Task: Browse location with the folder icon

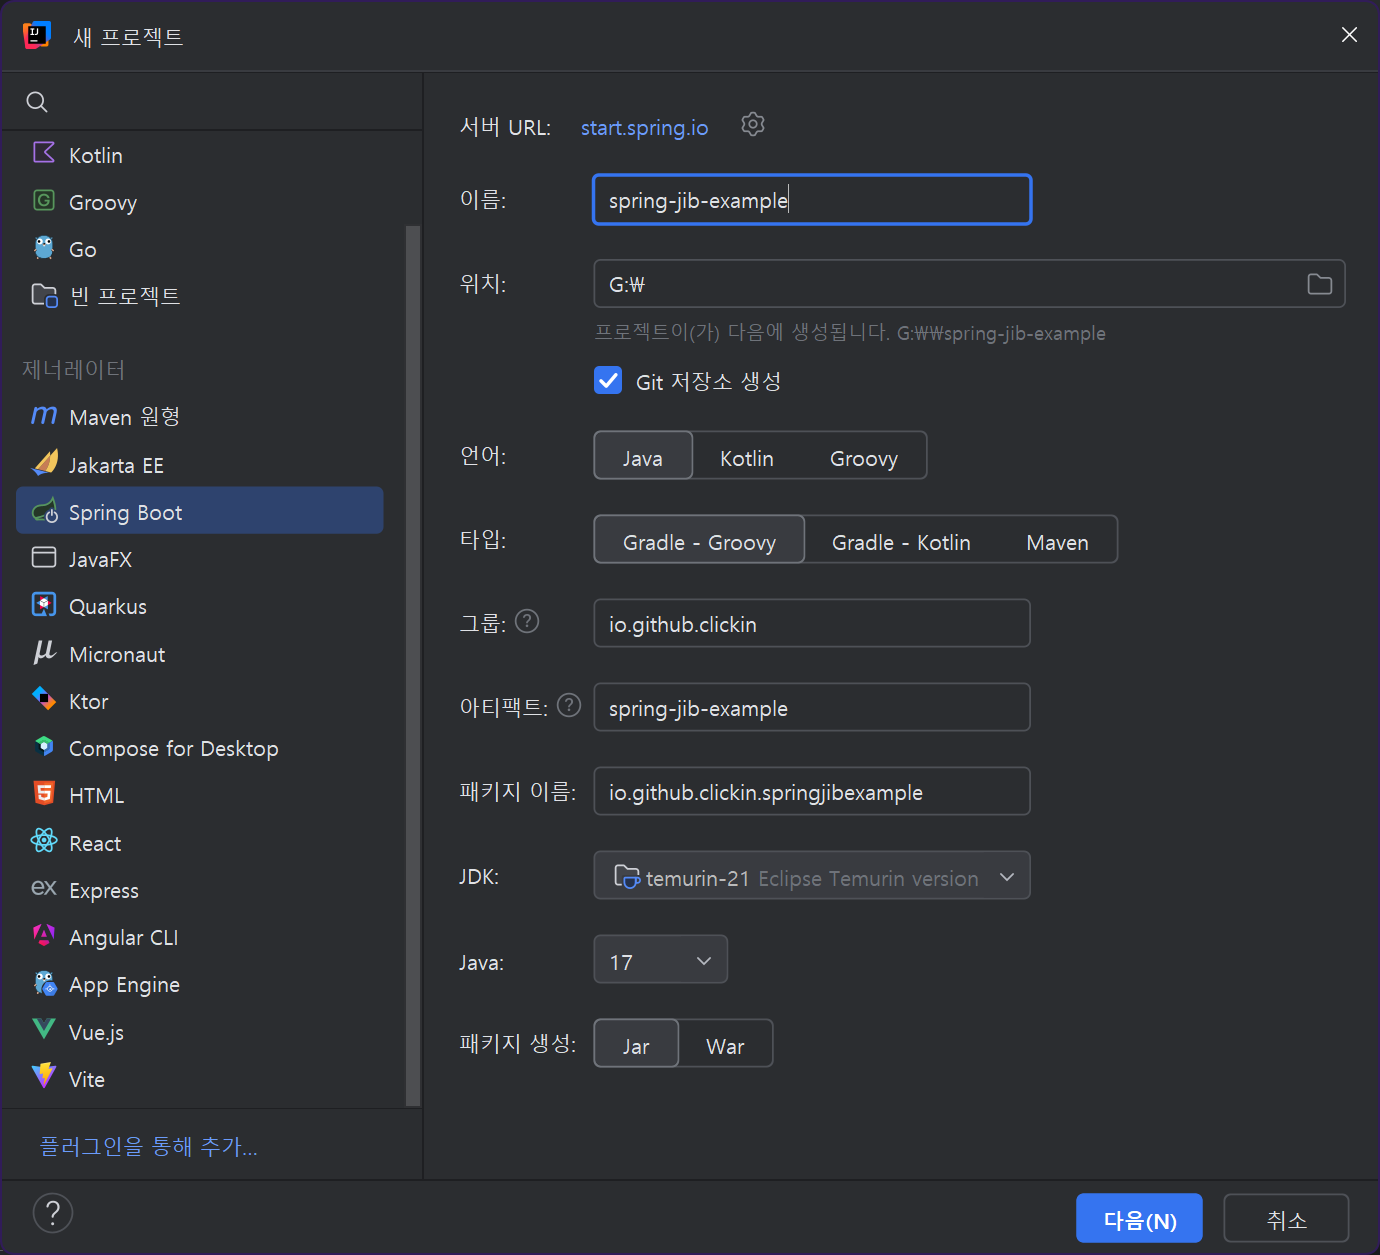Action: [1320, 284]
